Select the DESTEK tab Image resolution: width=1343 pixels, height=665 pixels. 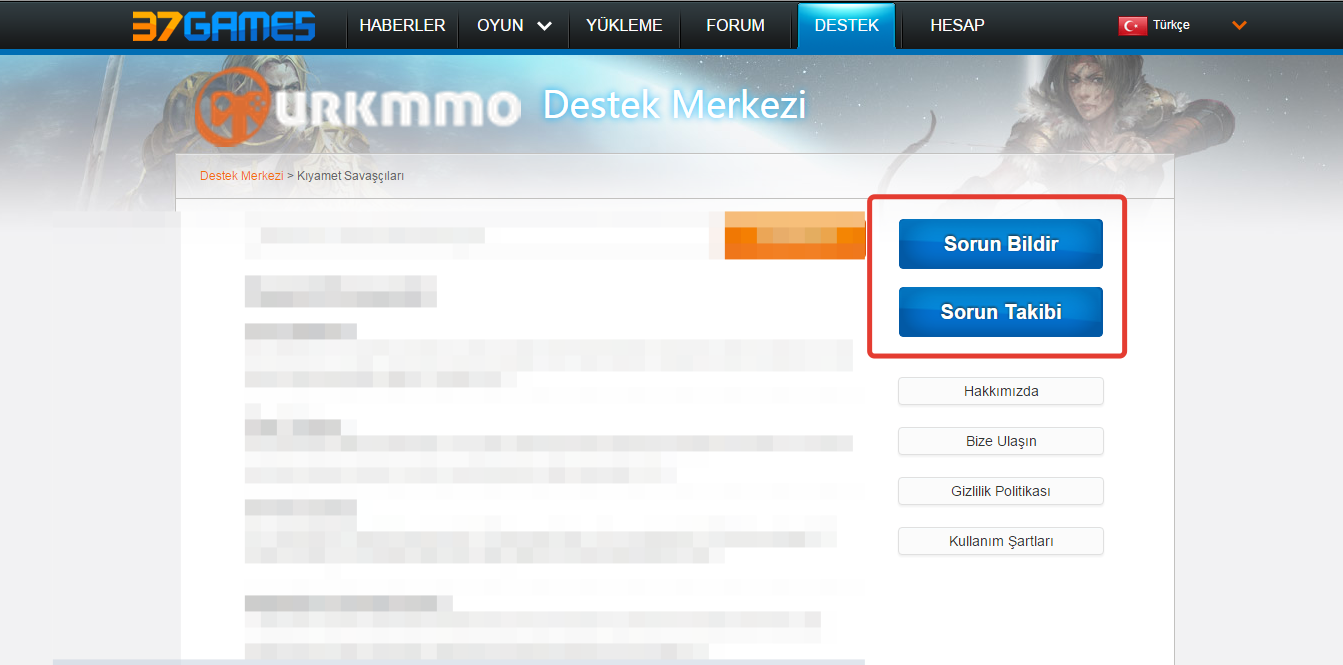coord(847,25)
